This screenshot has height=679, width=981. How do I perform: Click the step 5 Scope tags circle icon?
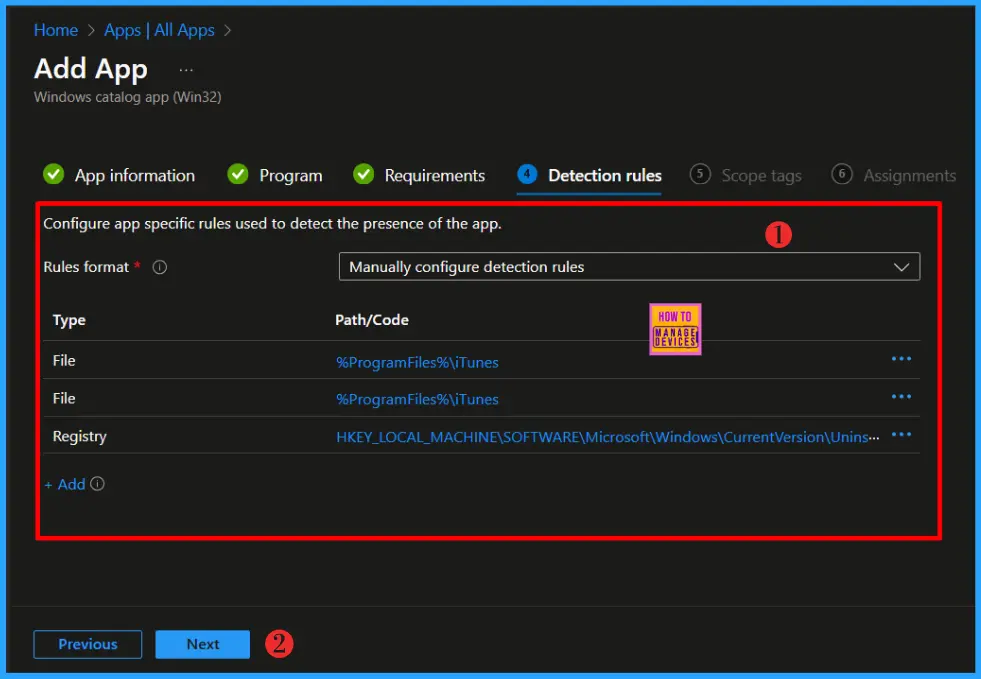(x=700, y=174)
